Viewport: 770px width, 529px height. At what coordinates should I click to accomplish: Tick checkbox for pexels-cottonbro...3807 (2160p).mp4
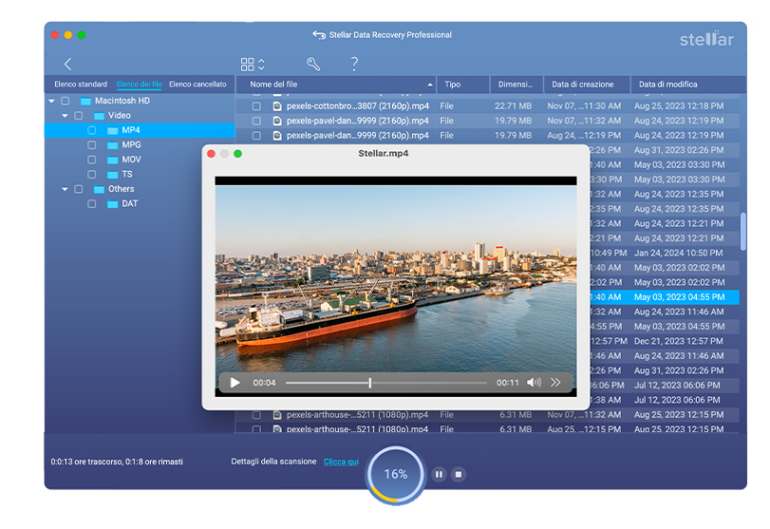256,106
